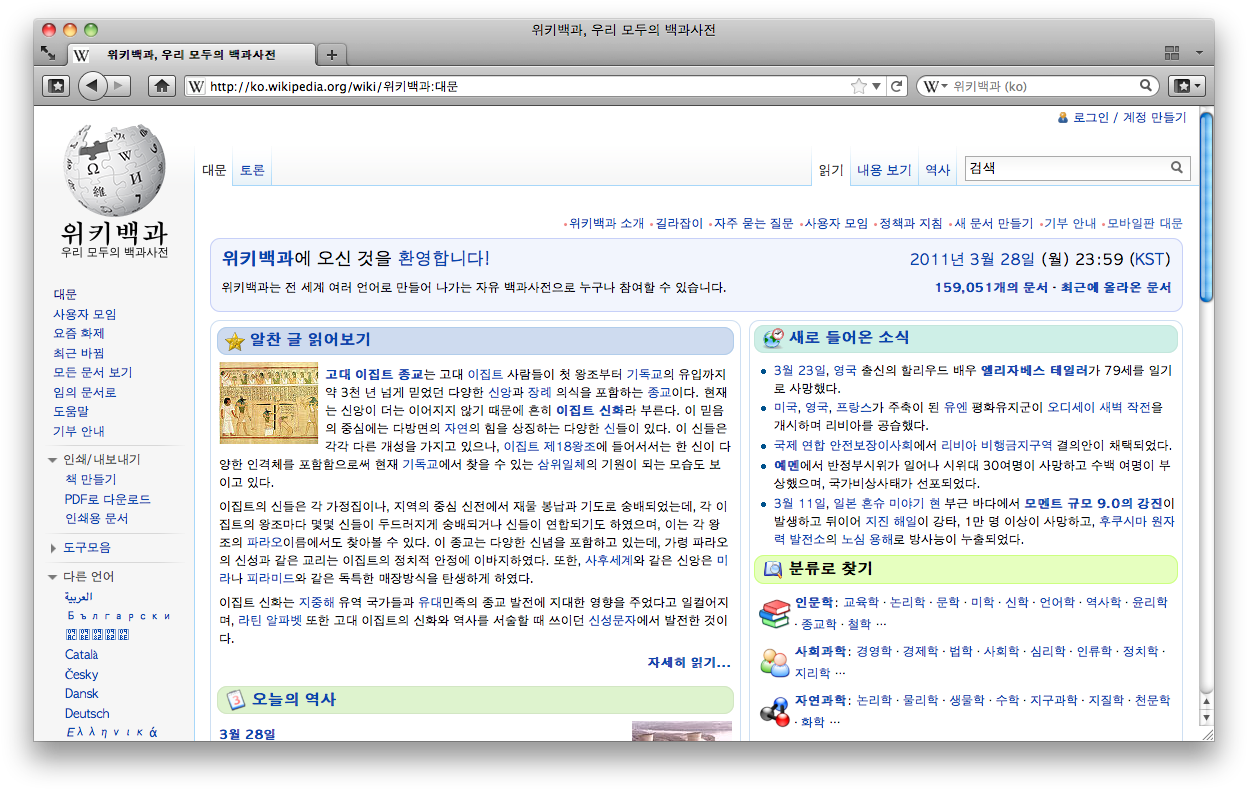Click the vertical scrollbar thumb
The height and width of the screenshot is (789, 1247).
[1206, 207]
